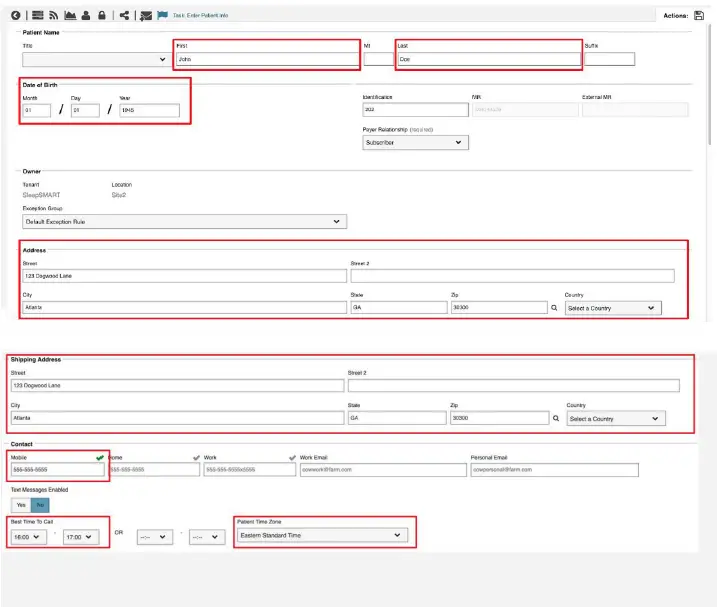Click the share icon in toolbar
This screenshot has width=717, height=607.
(123, 16)
